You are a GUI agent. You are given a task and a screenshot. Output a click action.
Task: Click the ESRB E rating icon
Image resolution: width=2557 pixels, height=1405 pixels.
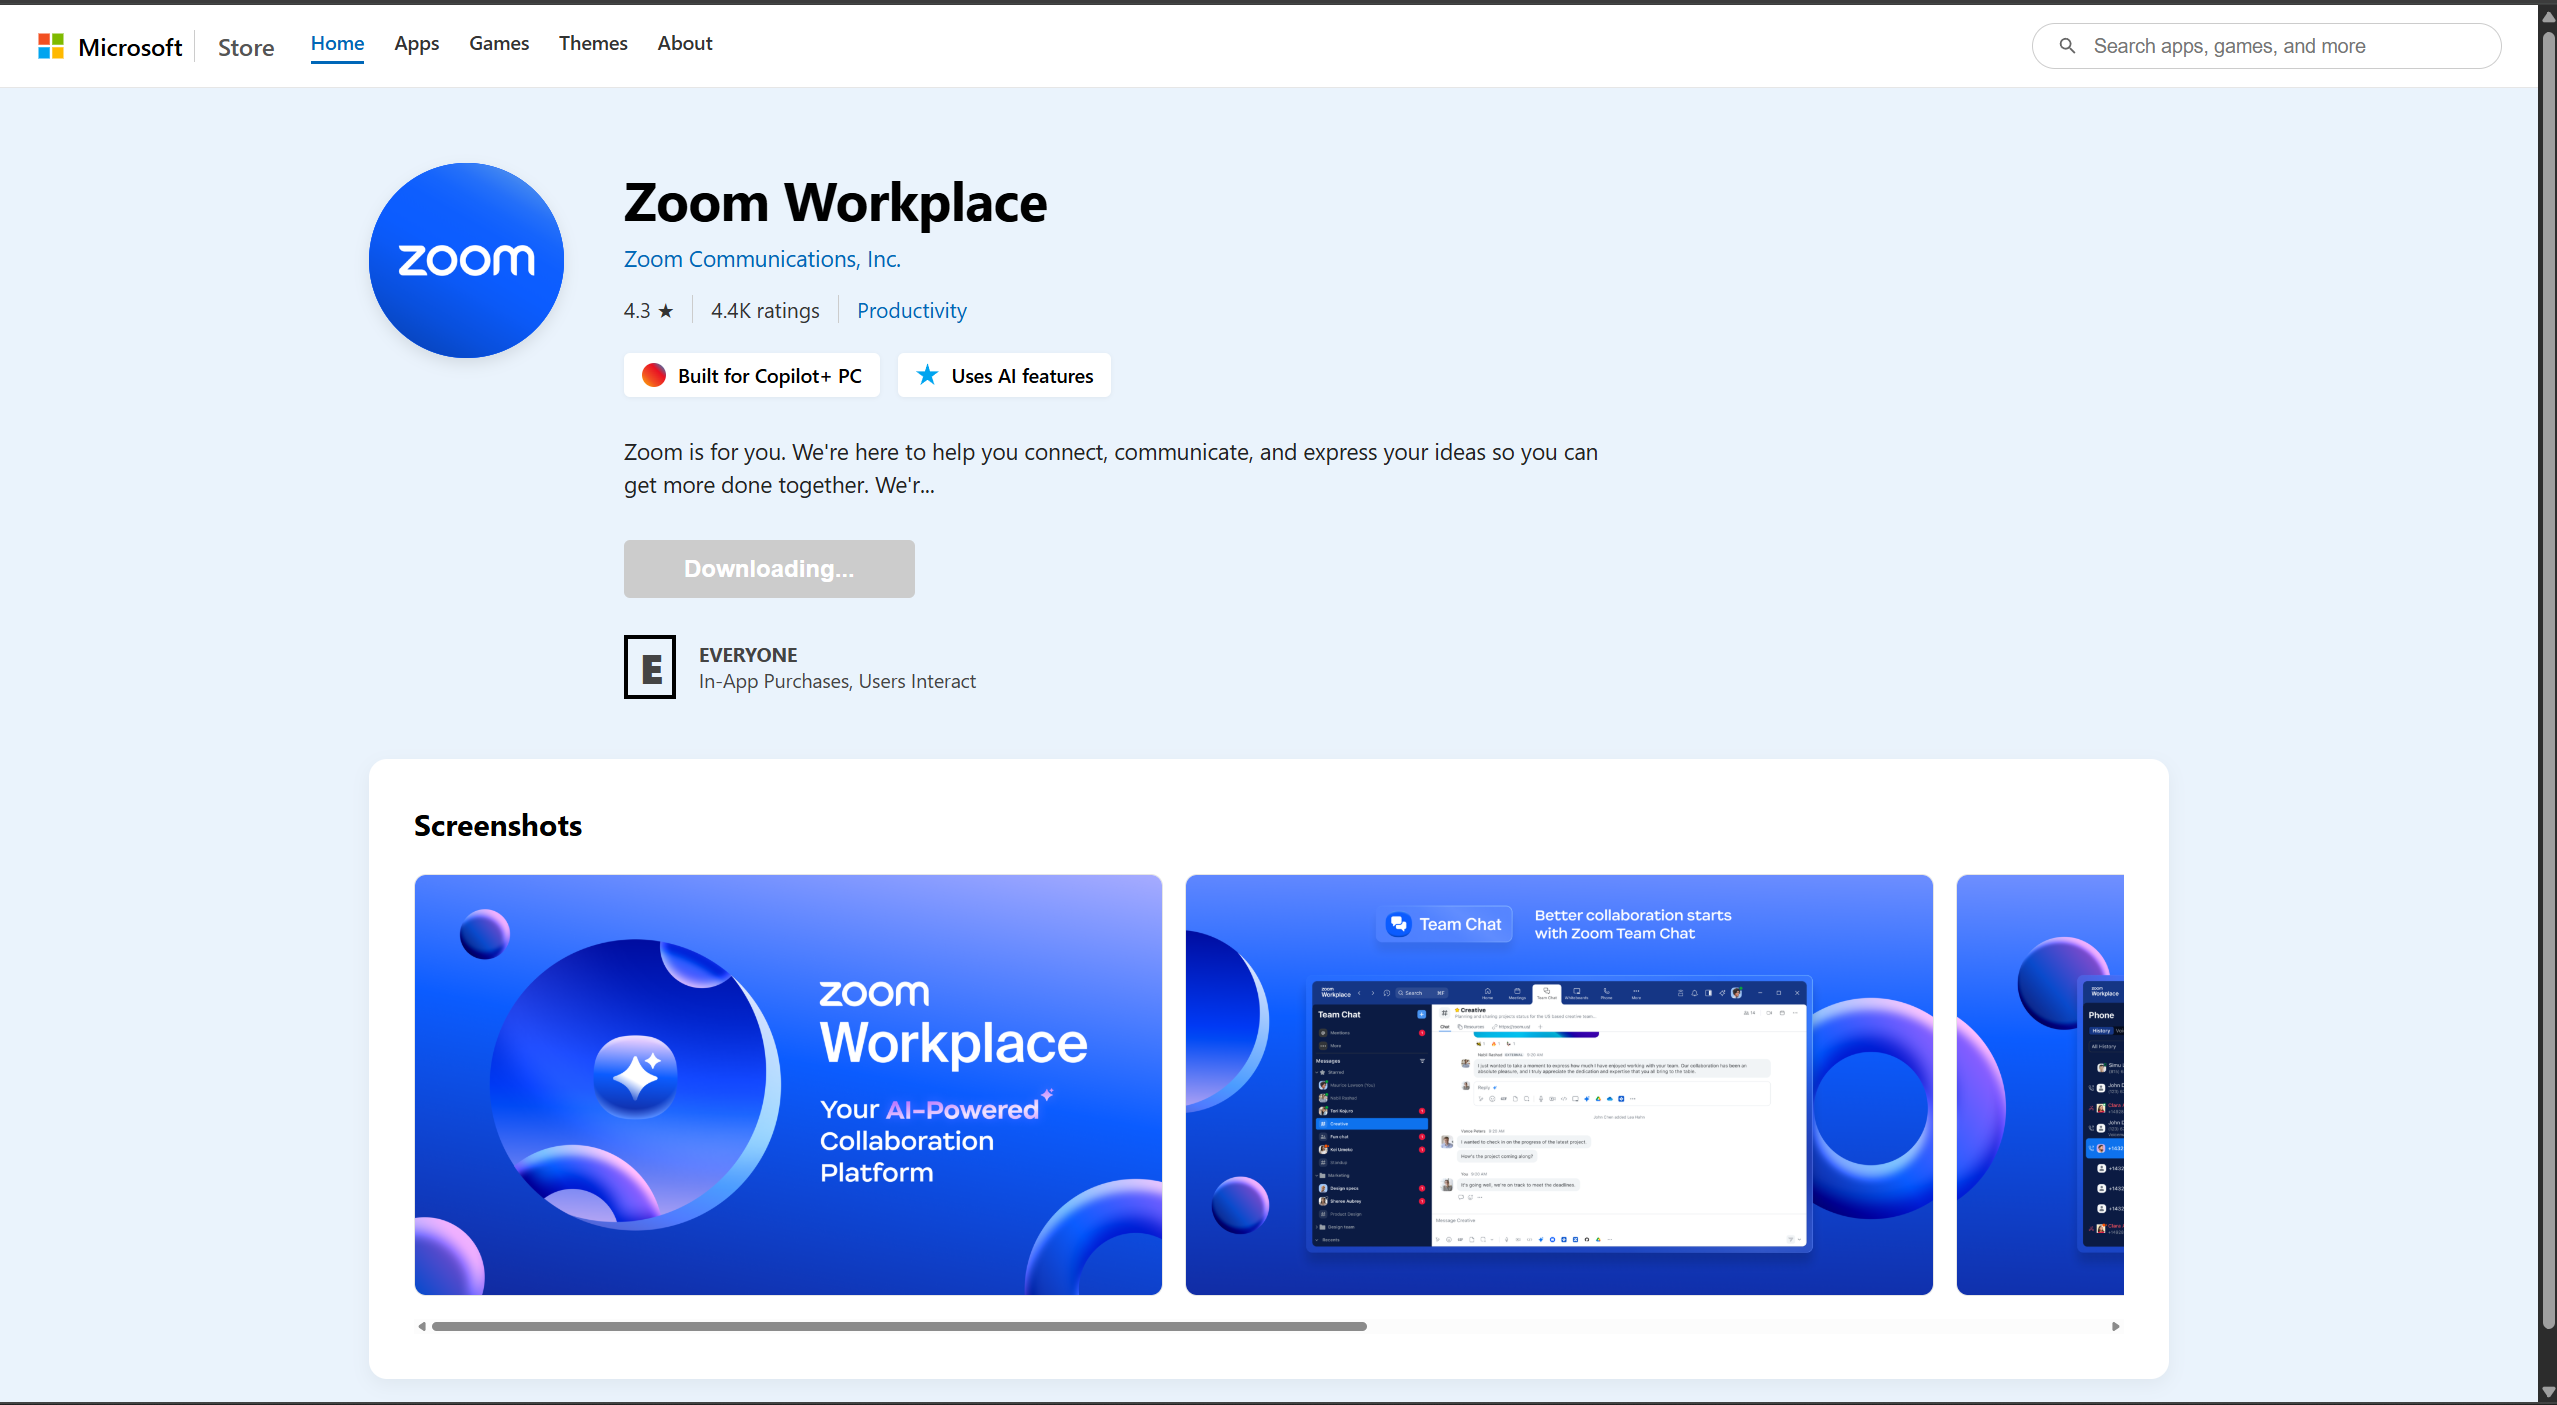coord(650,667)
